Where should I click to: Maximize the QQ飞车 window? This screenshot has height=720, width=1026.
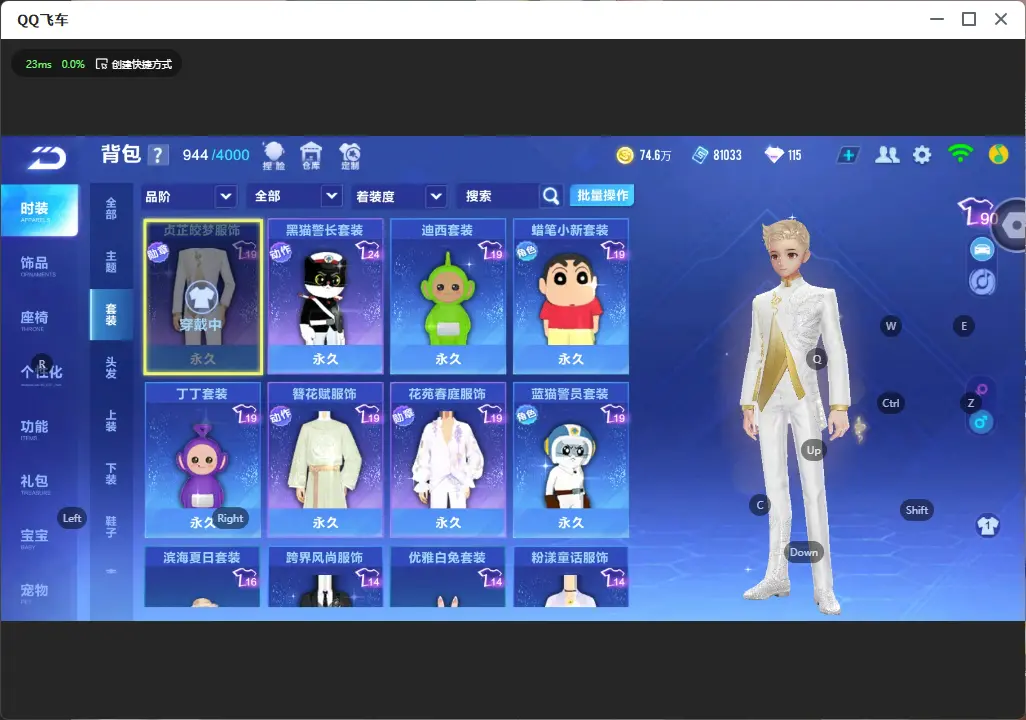tap(969, 20)
